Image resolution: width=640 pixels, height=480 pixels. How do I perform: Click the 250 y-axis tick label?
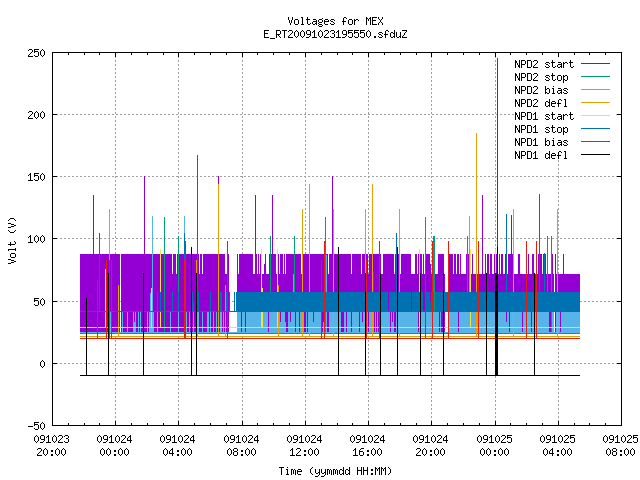coord(36,53)
